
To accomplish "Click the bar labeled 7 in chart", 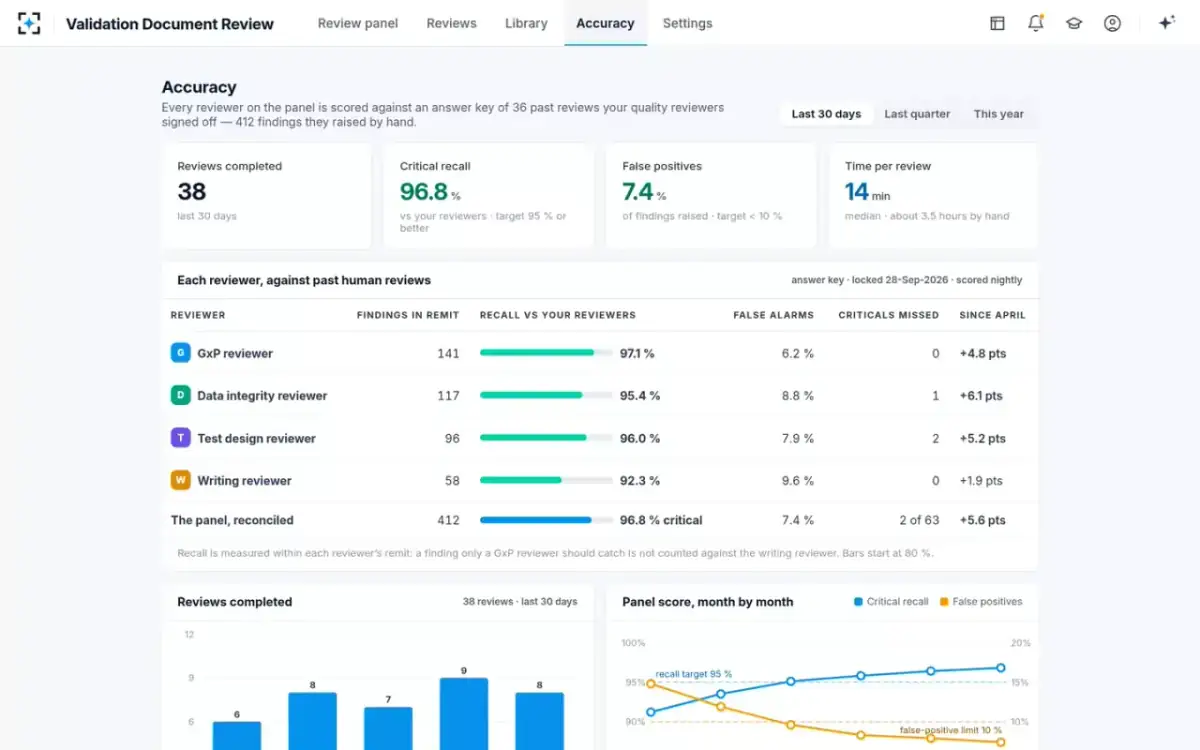I will tap(388, 728).
